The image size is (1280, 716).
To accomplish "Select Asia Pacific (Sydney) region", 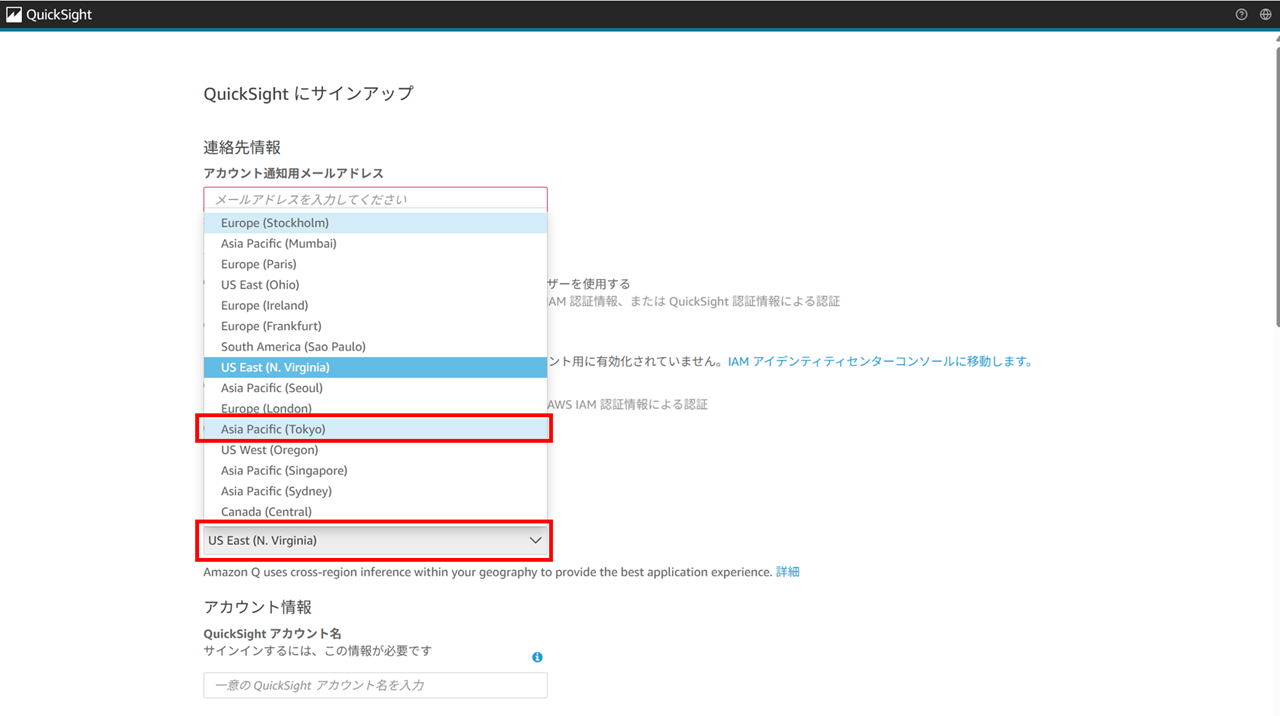I will [x=375, y=491].
